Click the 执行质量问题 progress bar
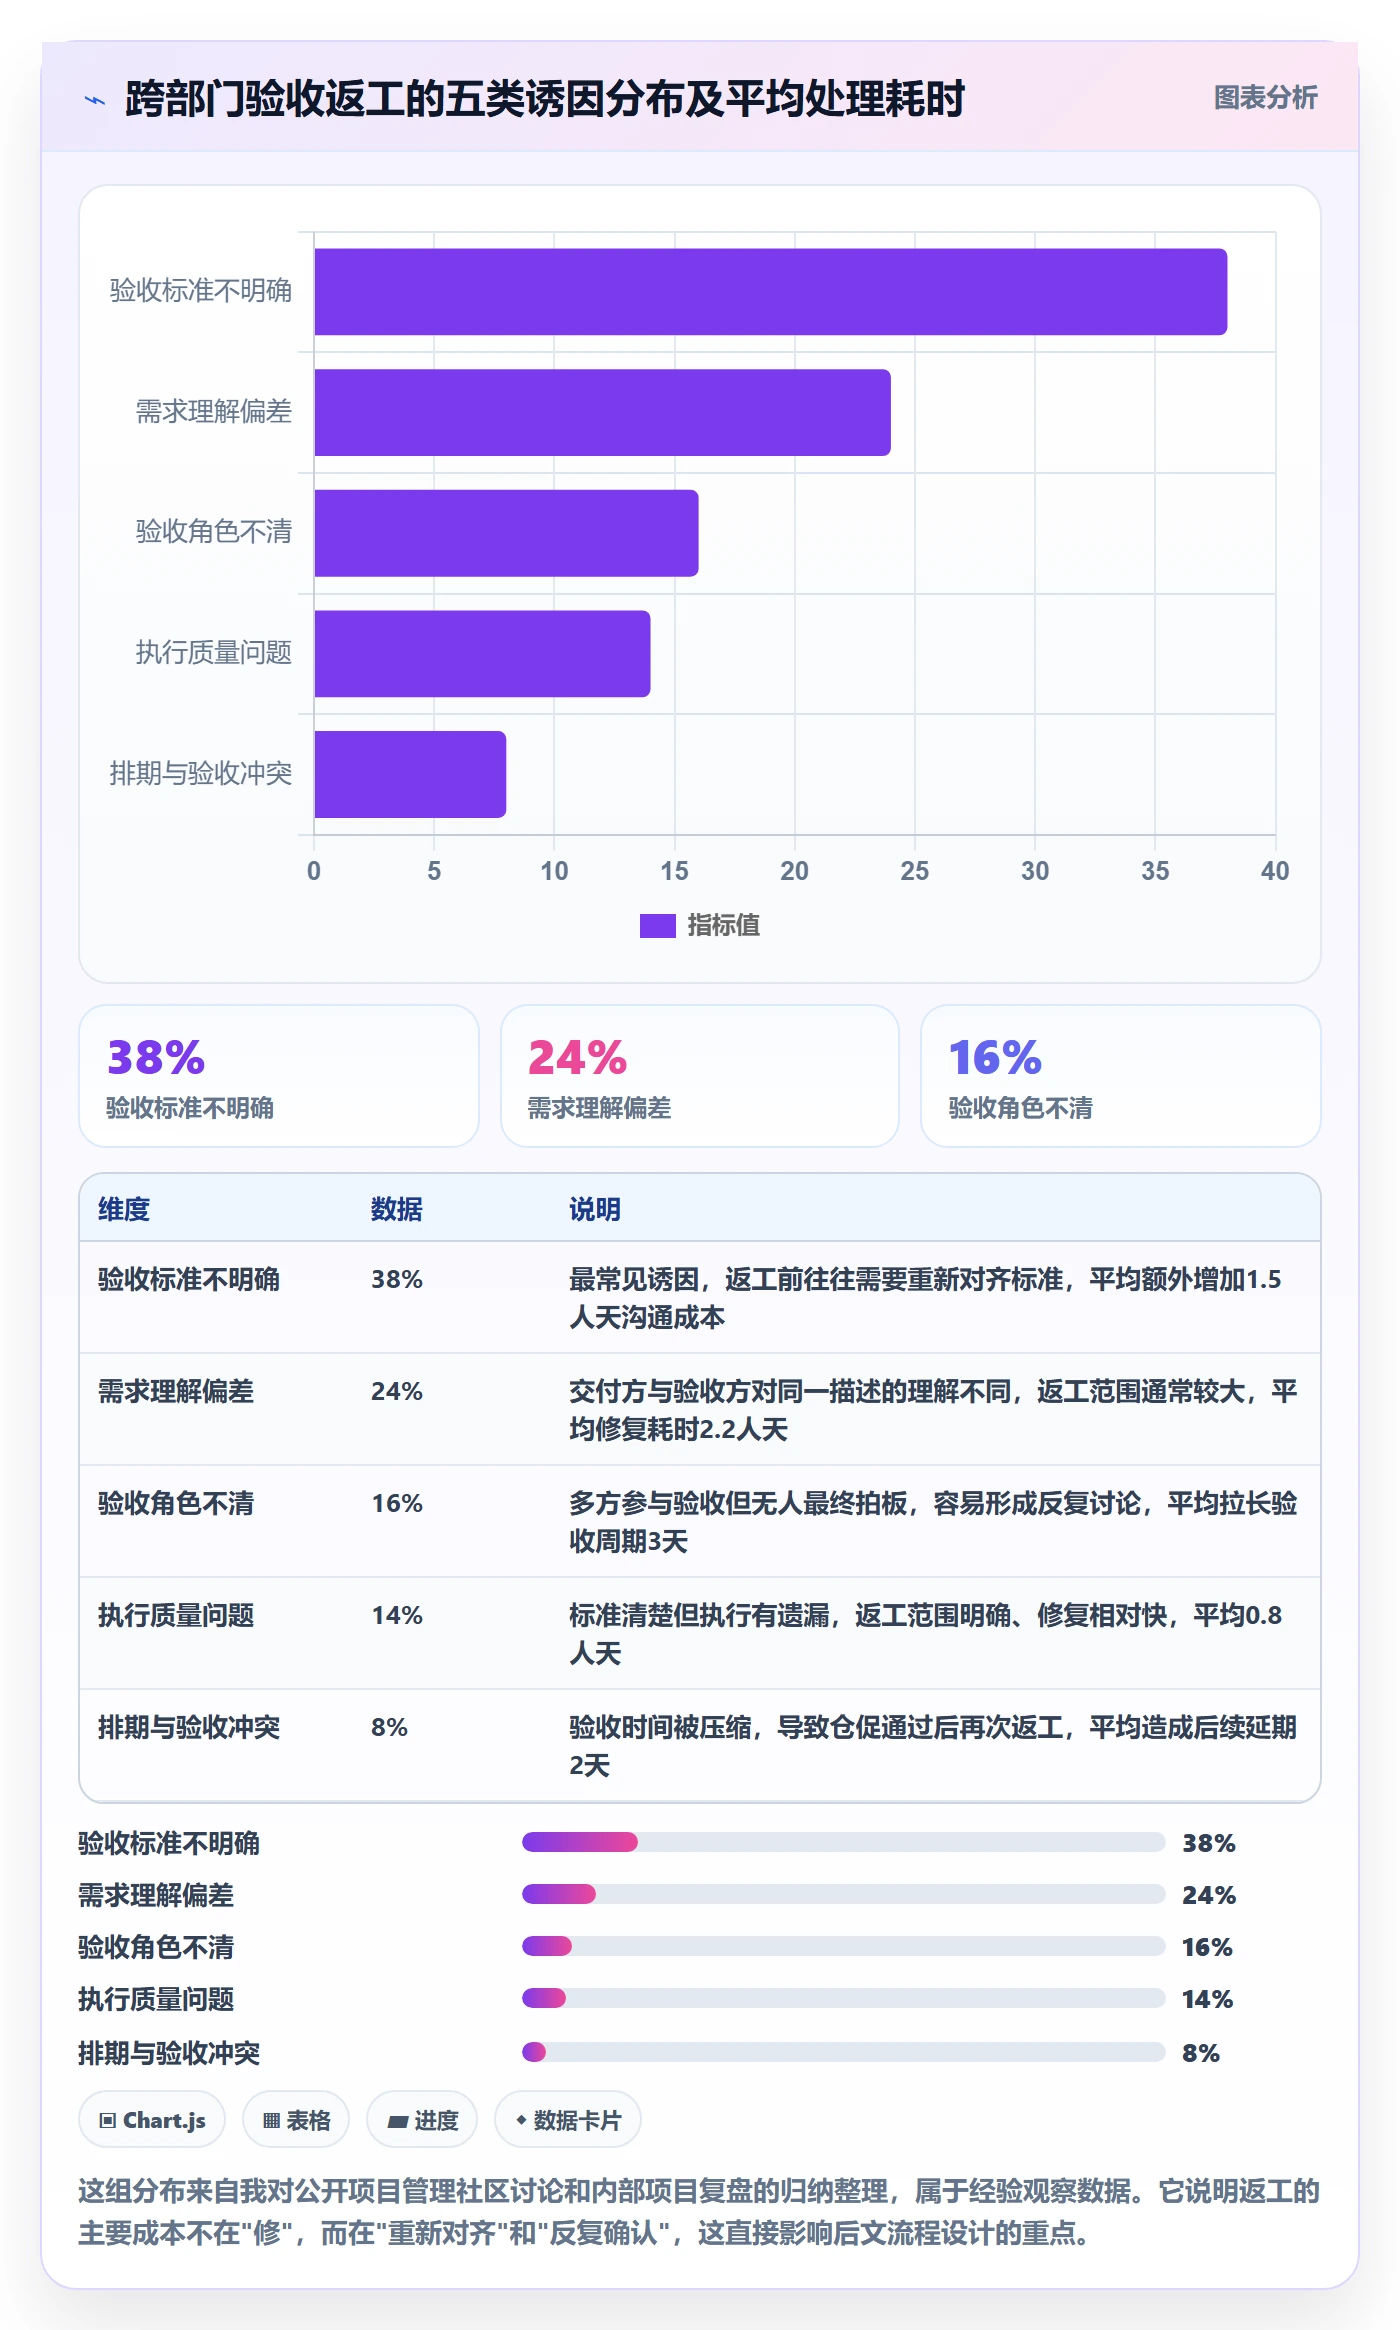 843,1998
